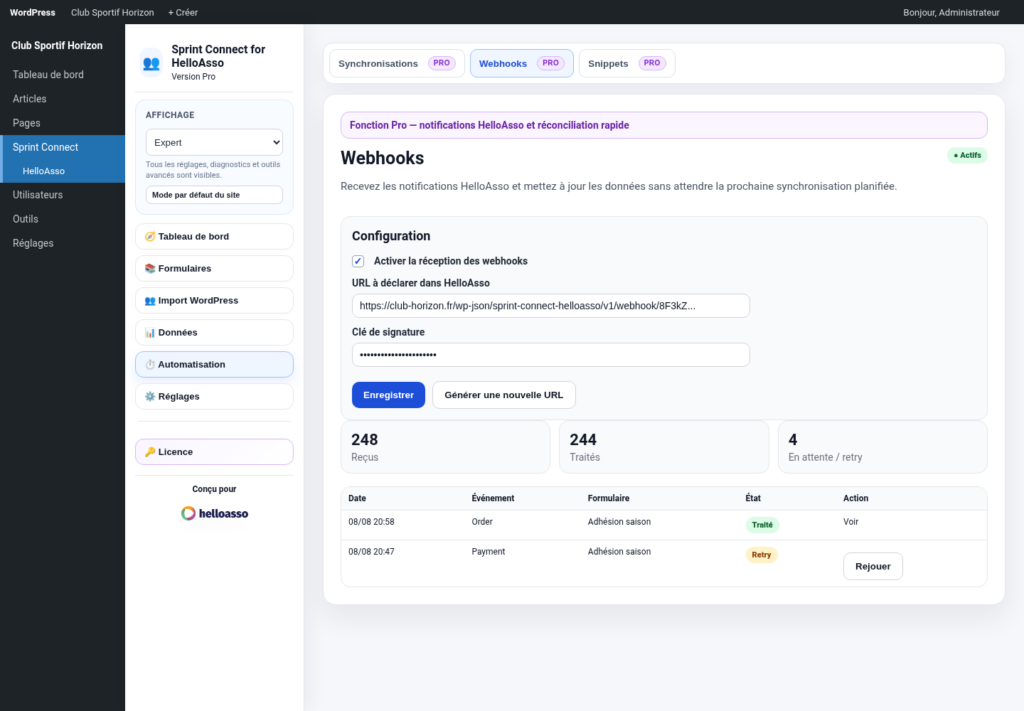Image resolution: width=1024 pixels, height=711 pixels.
Task: Click Rejouer for the Payment event
Action: tap(872, 566)
